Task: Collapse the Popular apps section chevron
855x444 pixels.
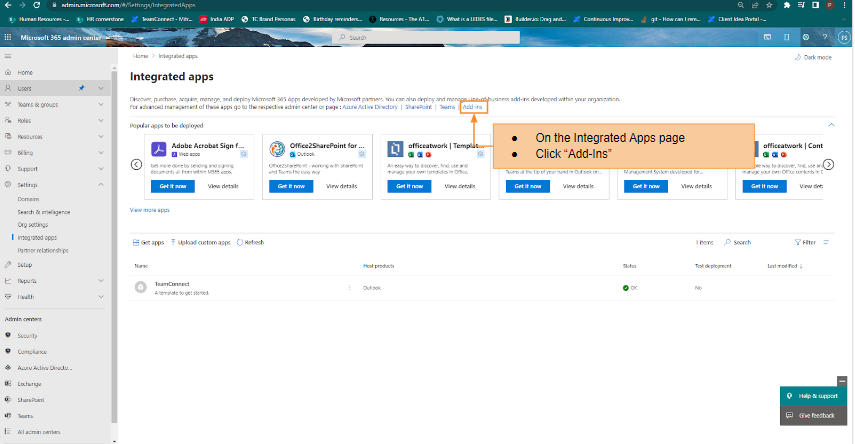Action: [x=832, y=125]
